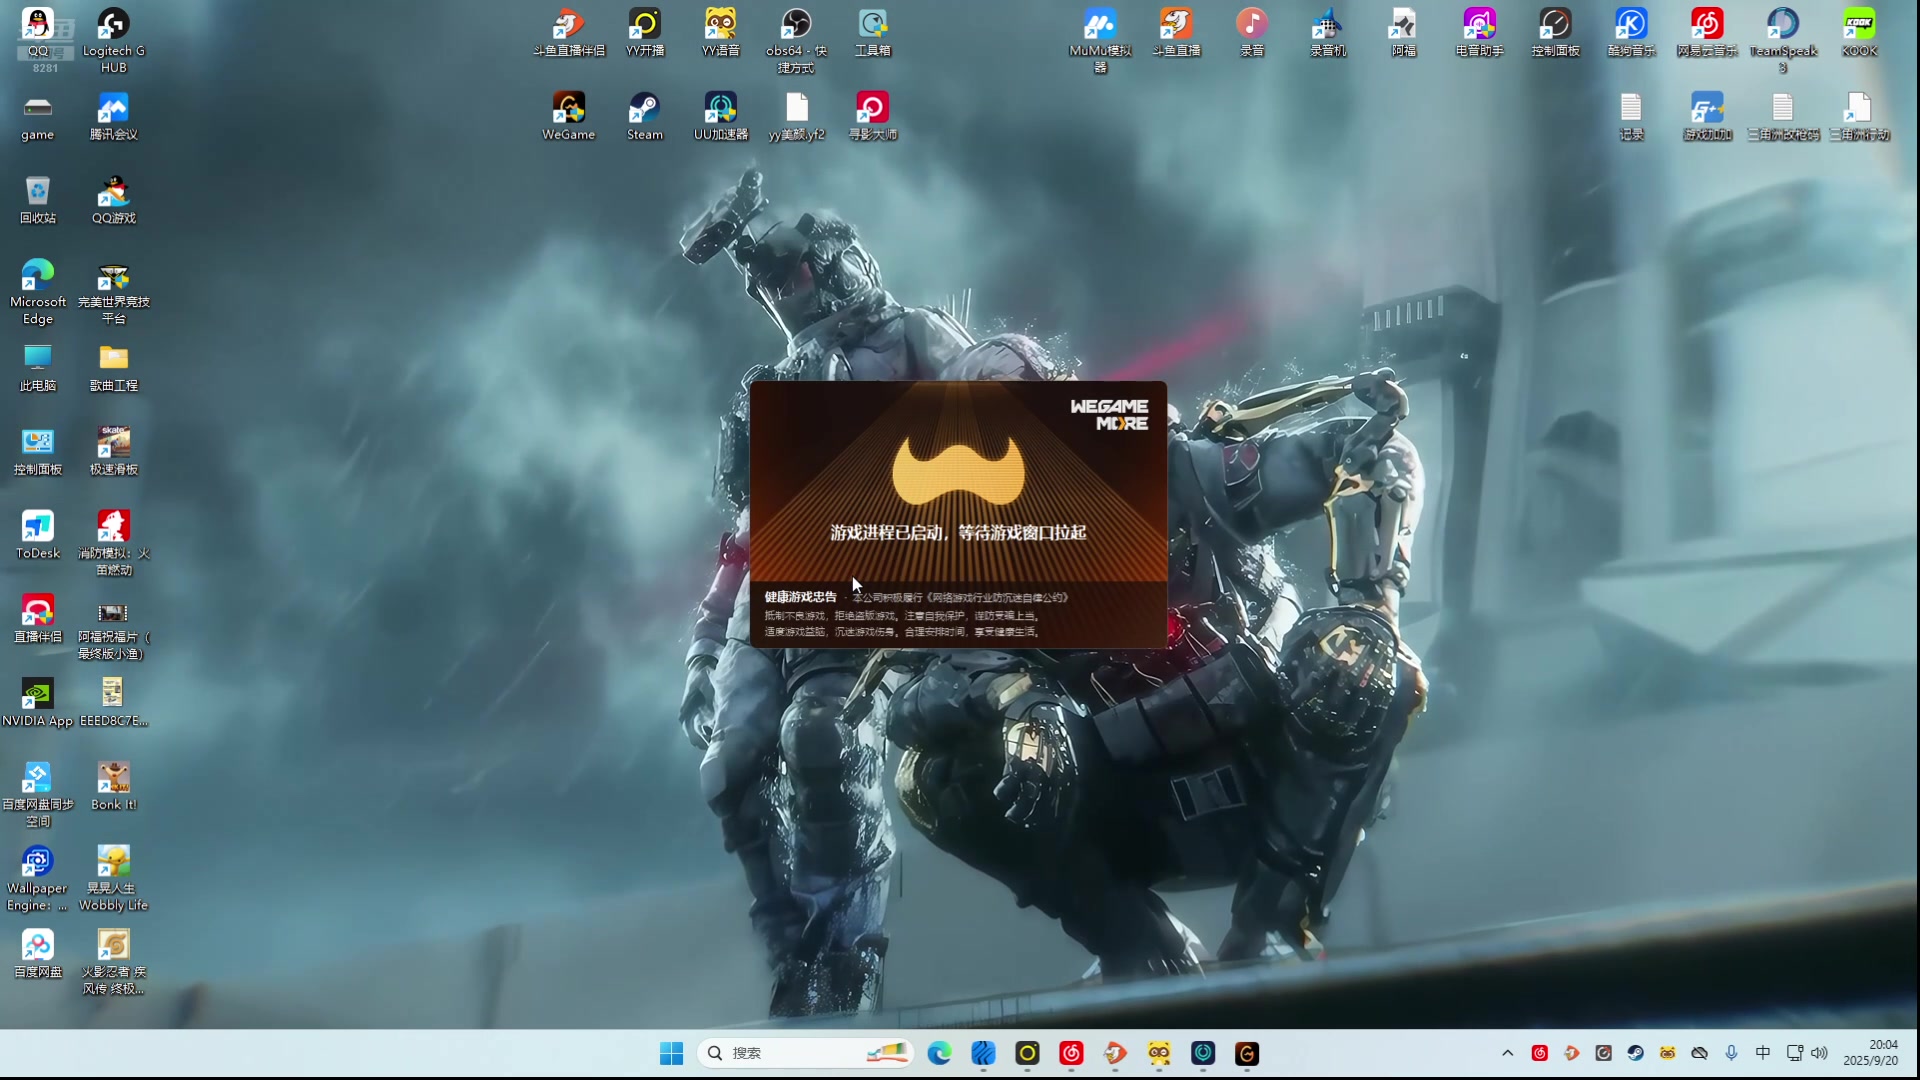Screen dimensions: 1920x1080
Task: Open Microsoft Edge from the taskbar
Action: [x=939, y=1053]
